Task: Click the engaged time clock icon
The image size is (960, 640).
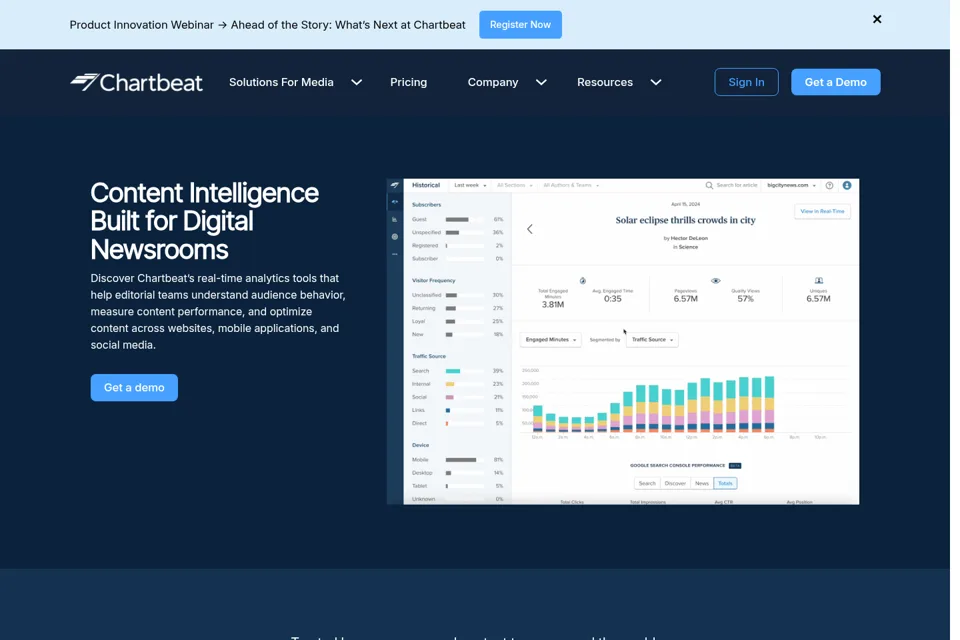Action: [x=582, y=280]
